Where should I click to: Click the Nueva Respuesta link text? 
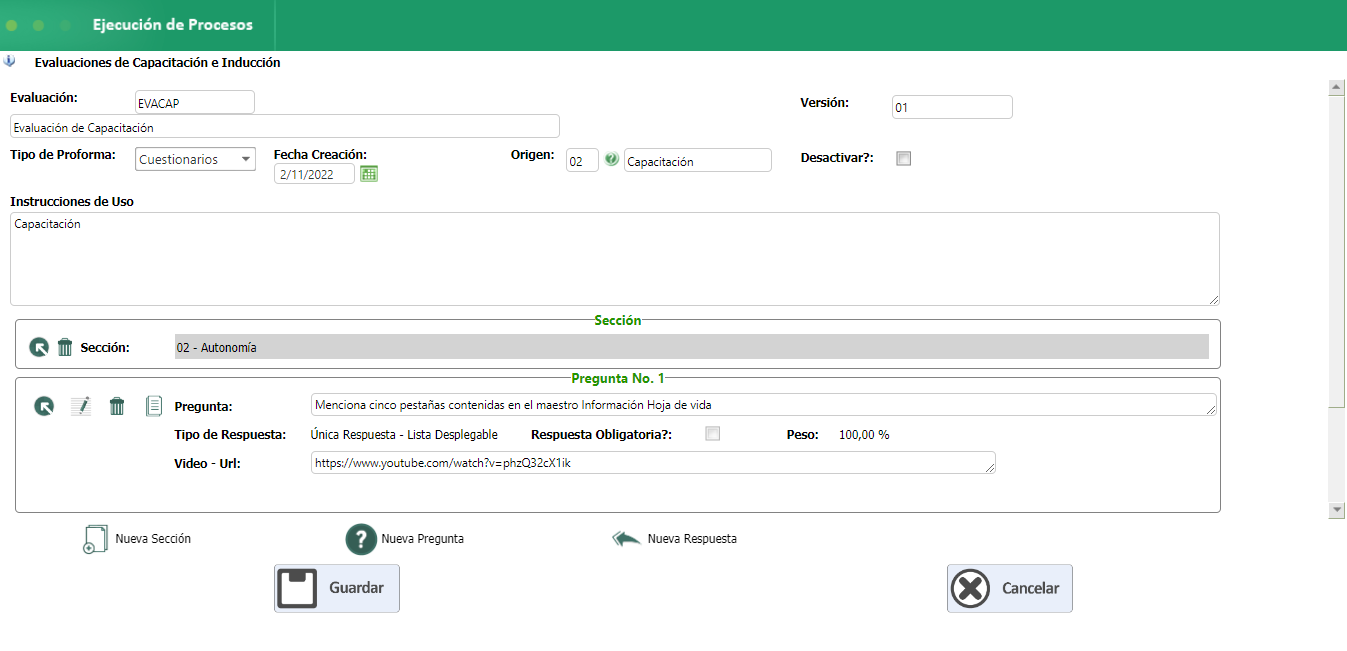[692, 539]
